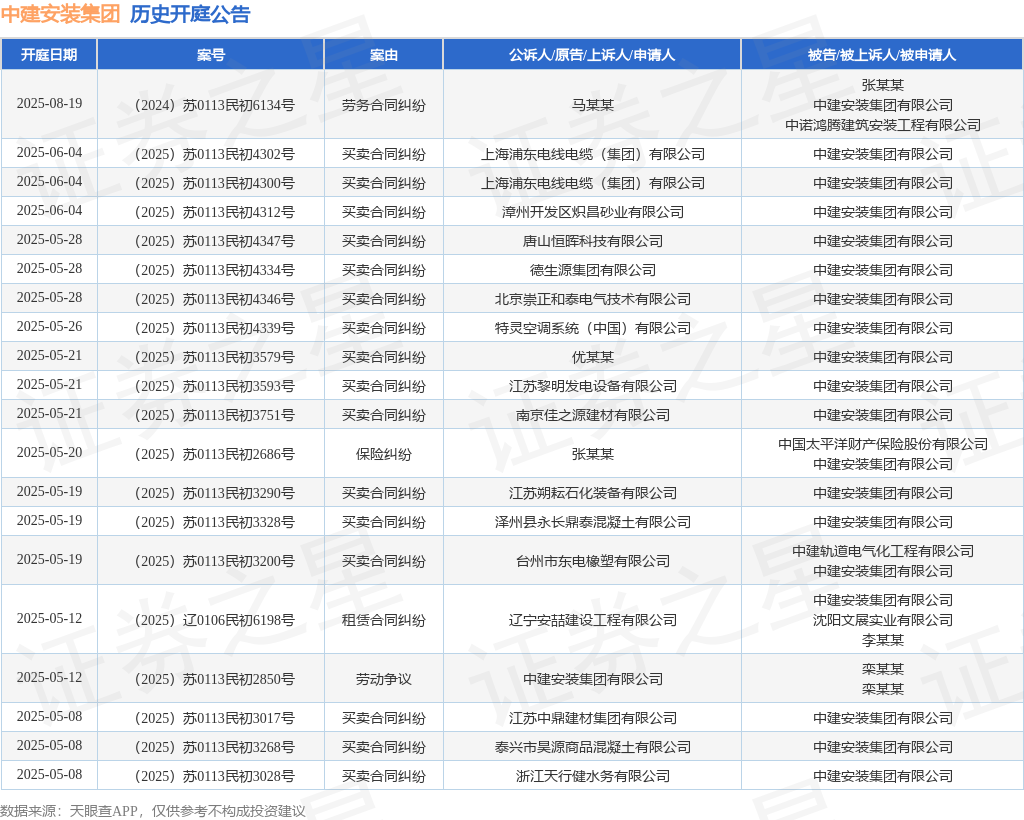
Task: Select date cell 2025-05-20
Action: point(49,452)
